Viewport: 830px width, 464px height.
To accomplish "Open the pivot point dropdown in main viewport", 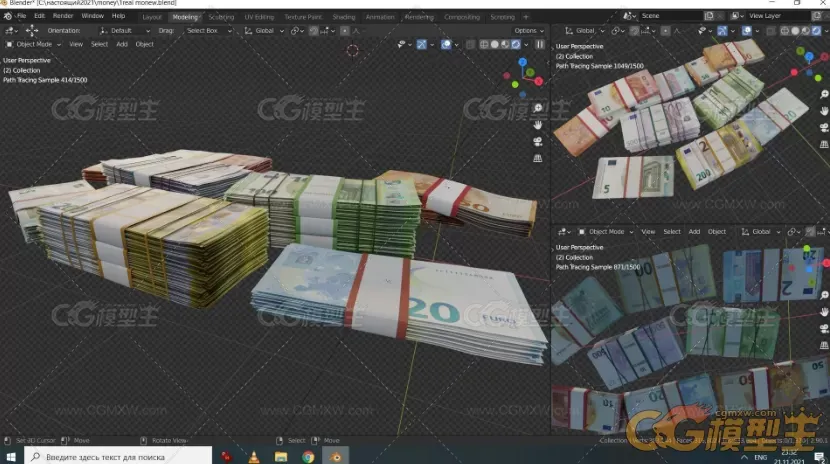I will click(297, 31).
